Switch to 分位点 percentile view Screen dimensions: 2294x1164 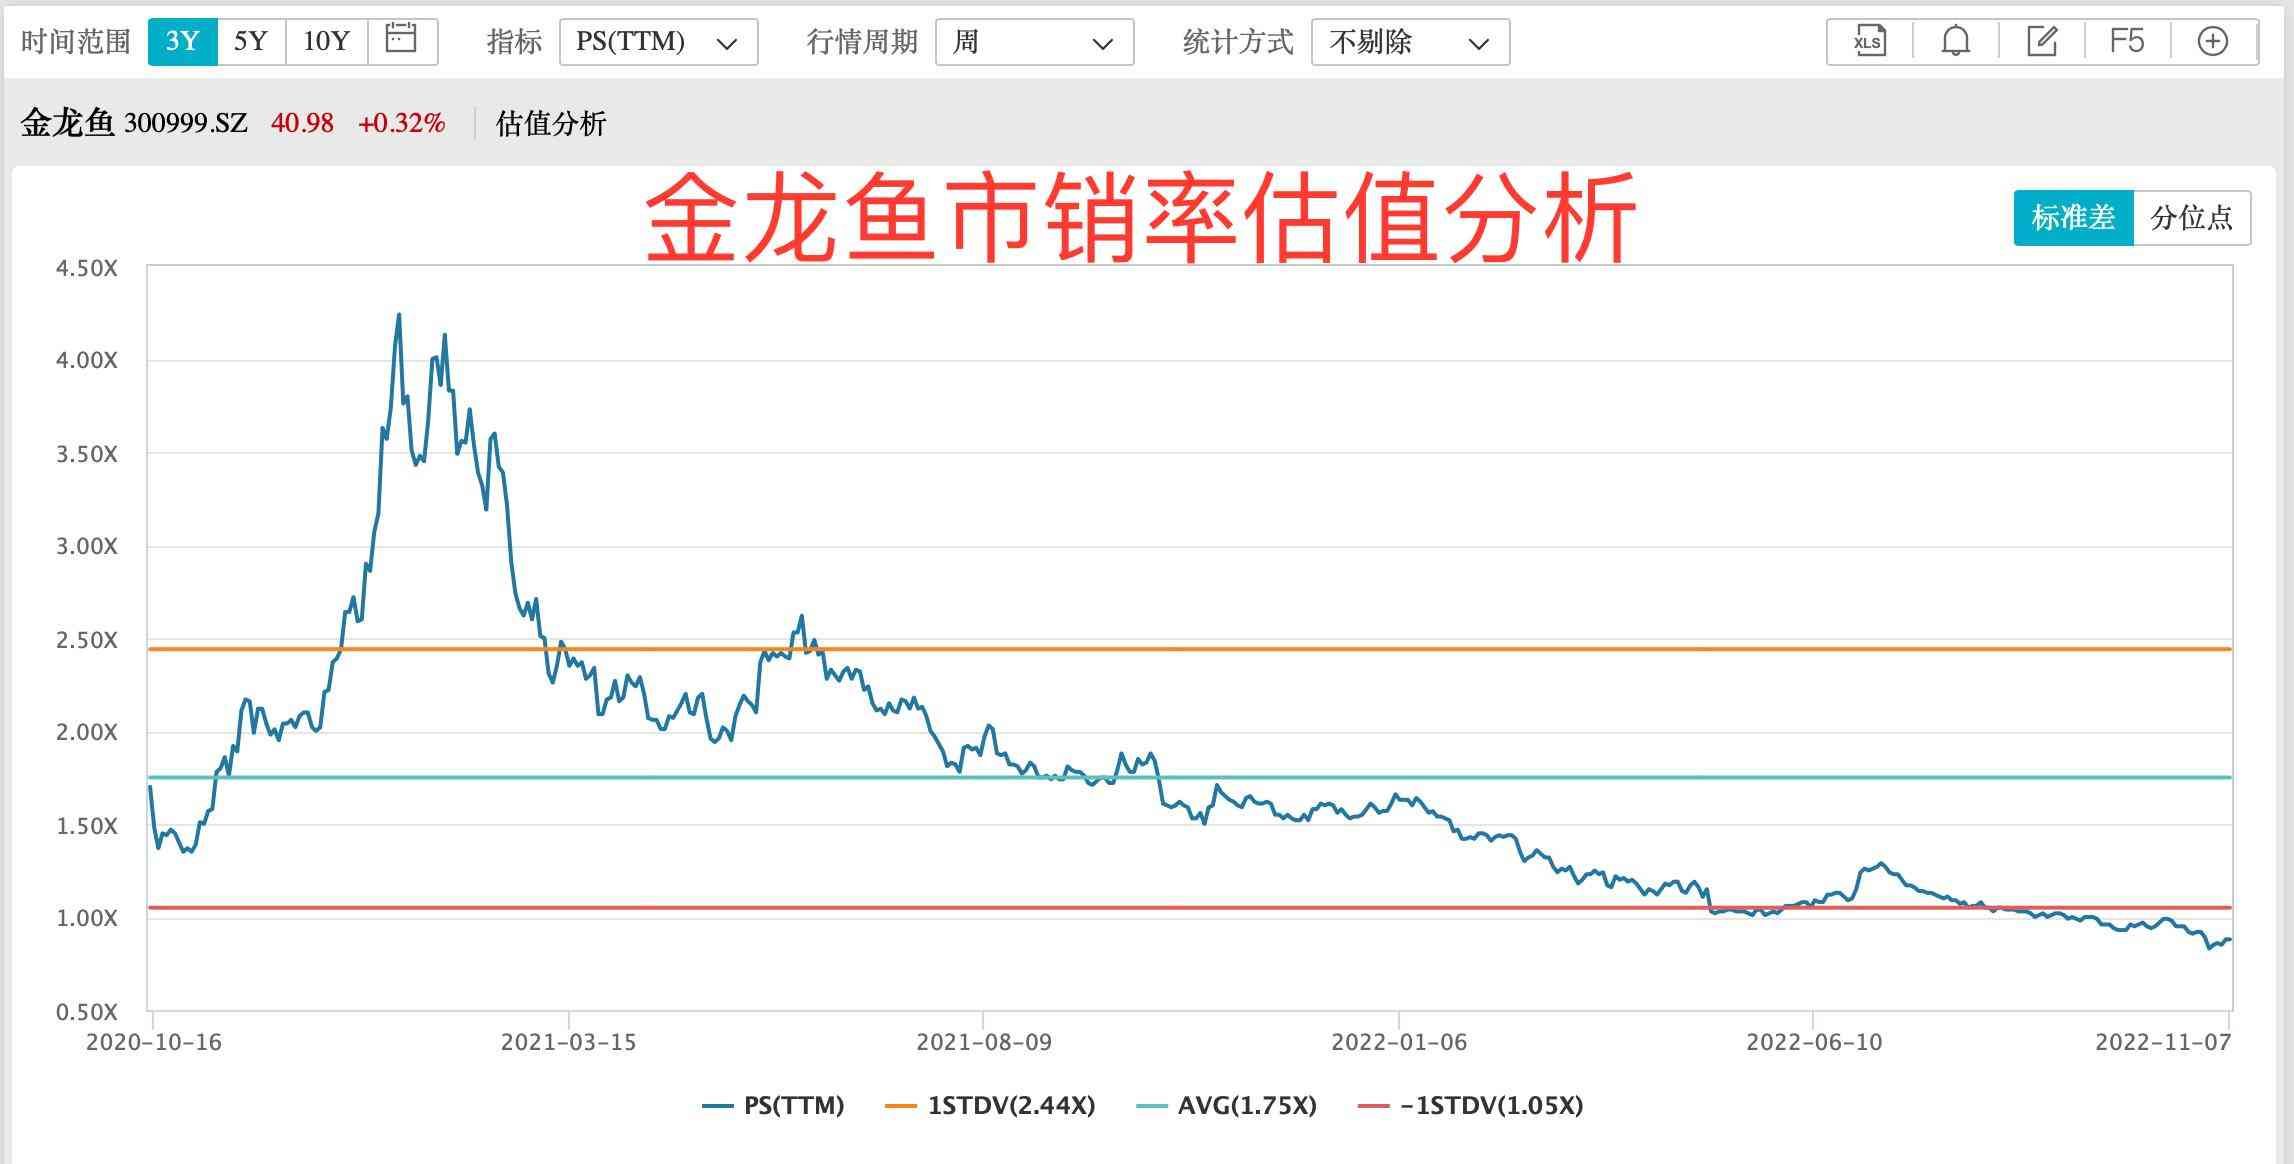click(x=2191, y=217)
